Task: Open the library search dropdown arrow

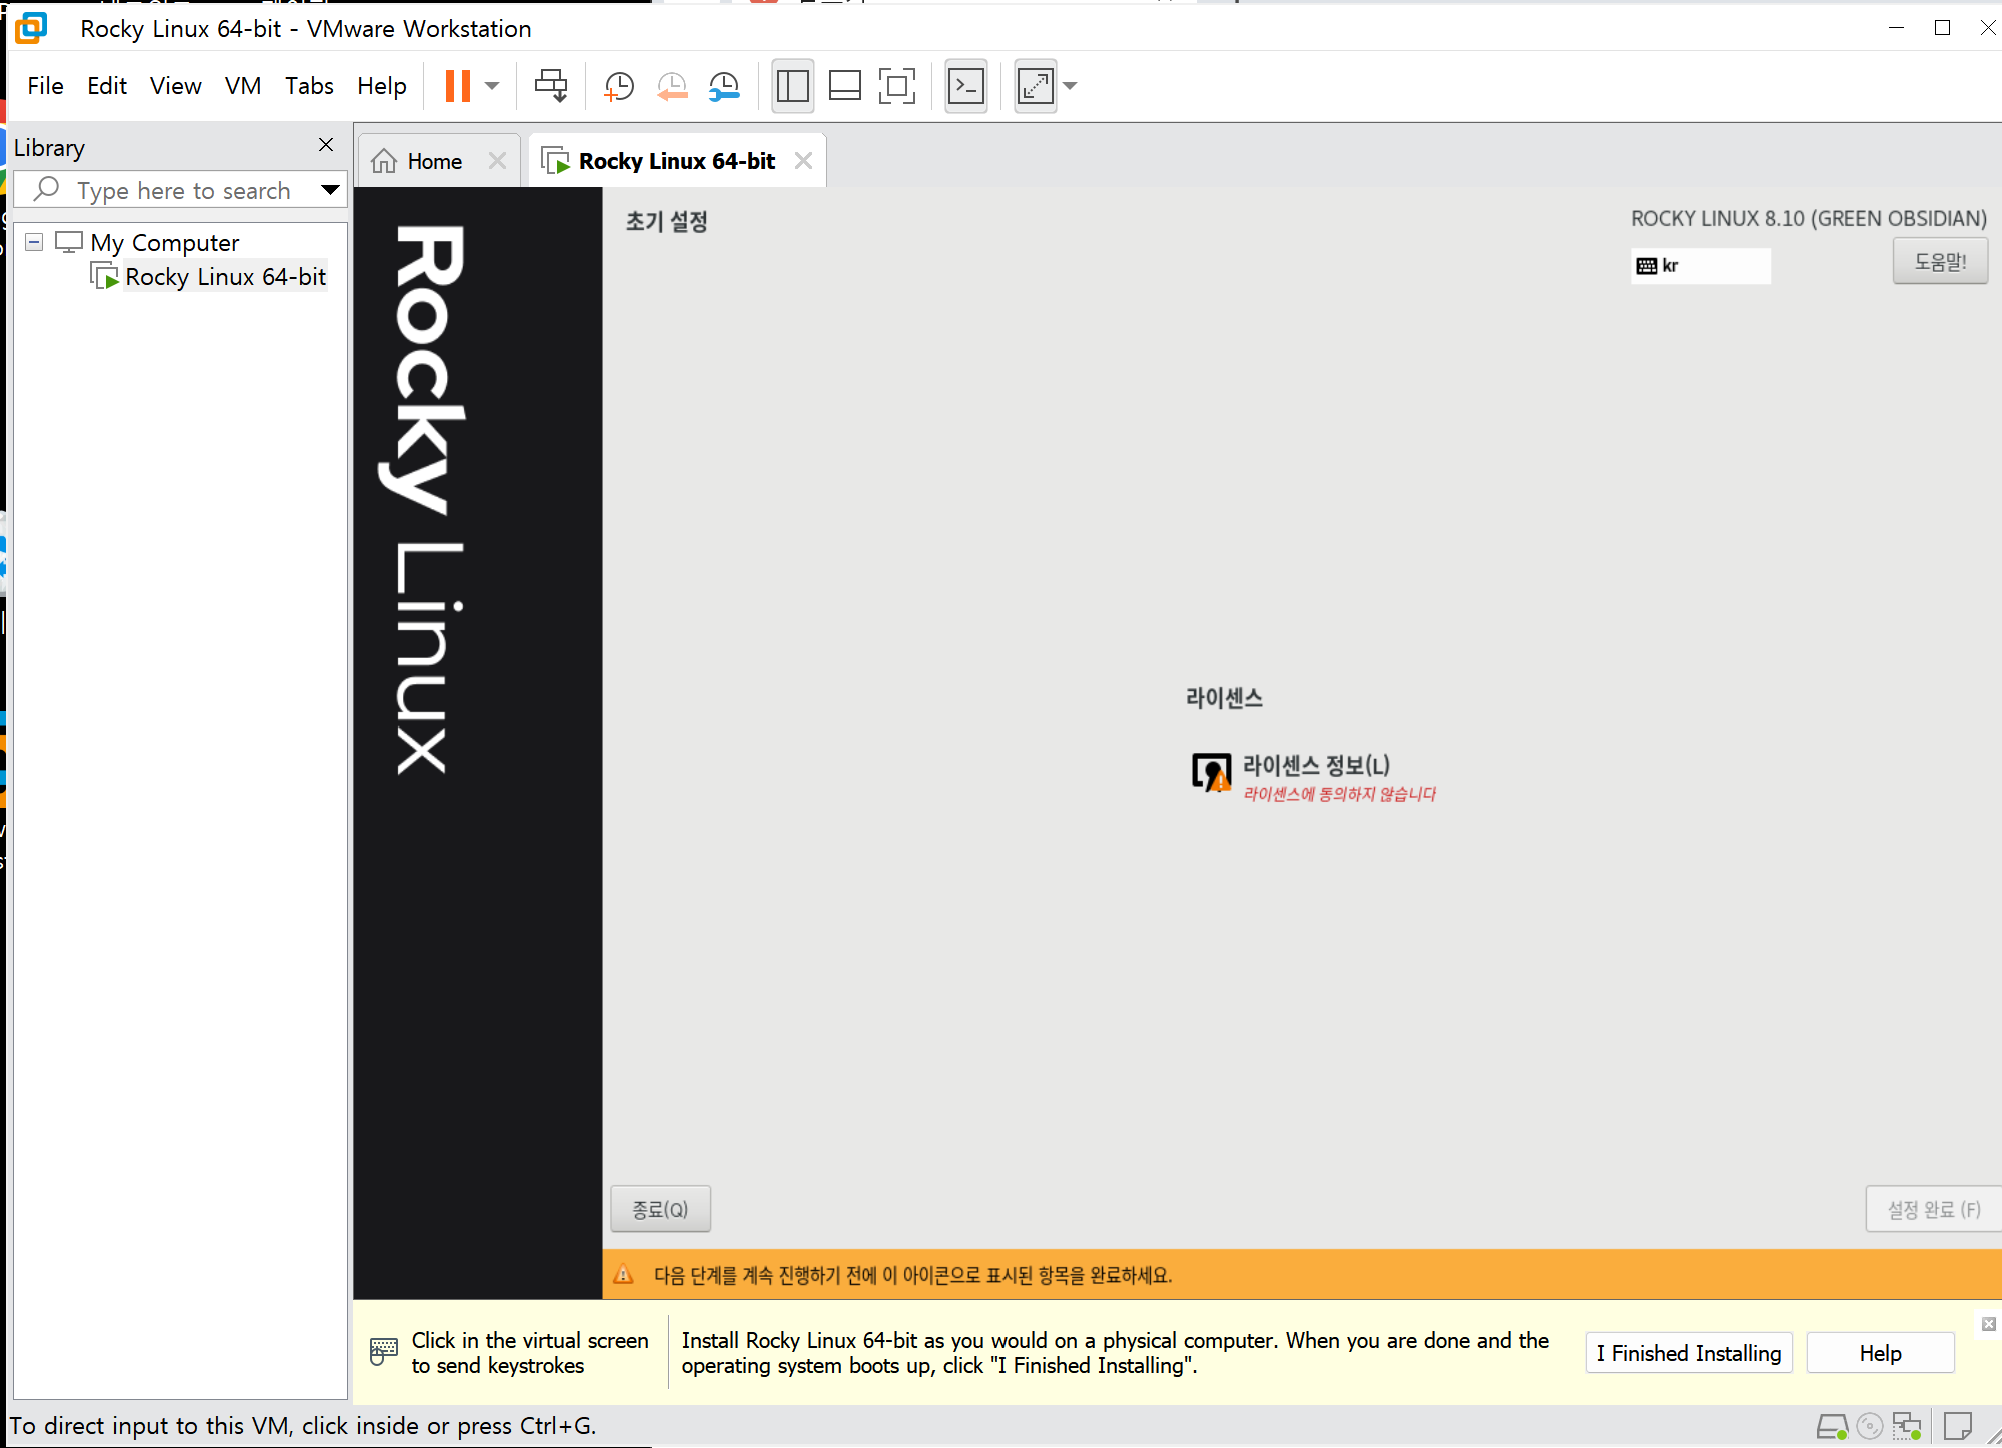Action: (x=330, y=190)
